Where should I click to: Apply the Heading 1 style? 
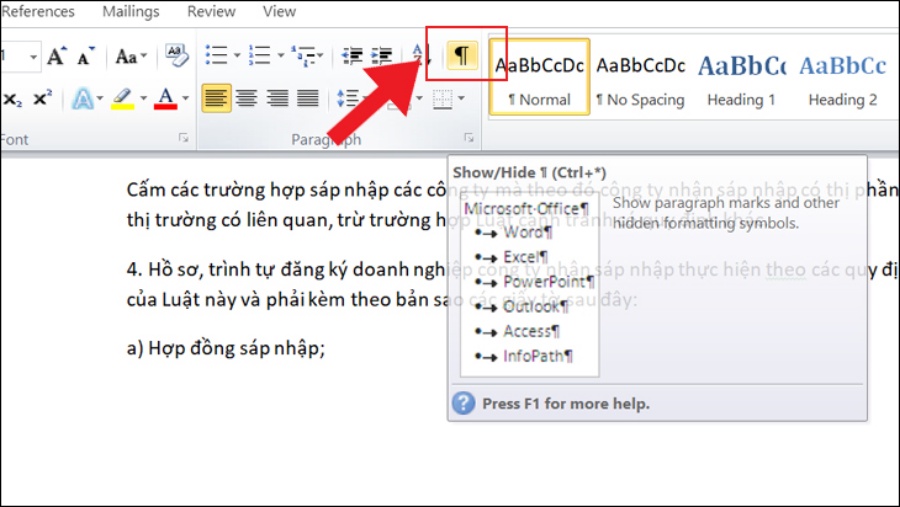741,79
